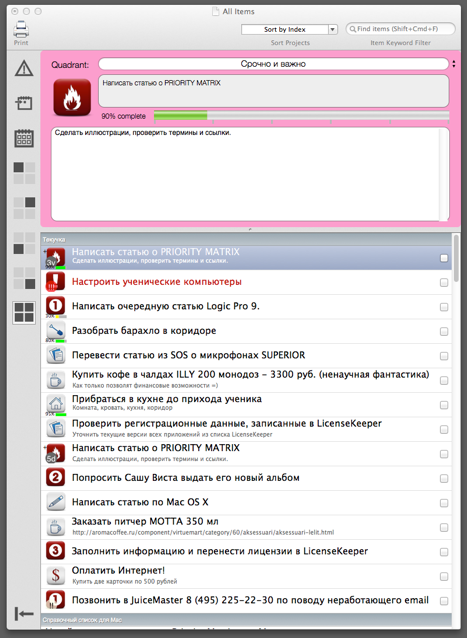Mark Написать статью по Mac OS X done

(444, 503)
